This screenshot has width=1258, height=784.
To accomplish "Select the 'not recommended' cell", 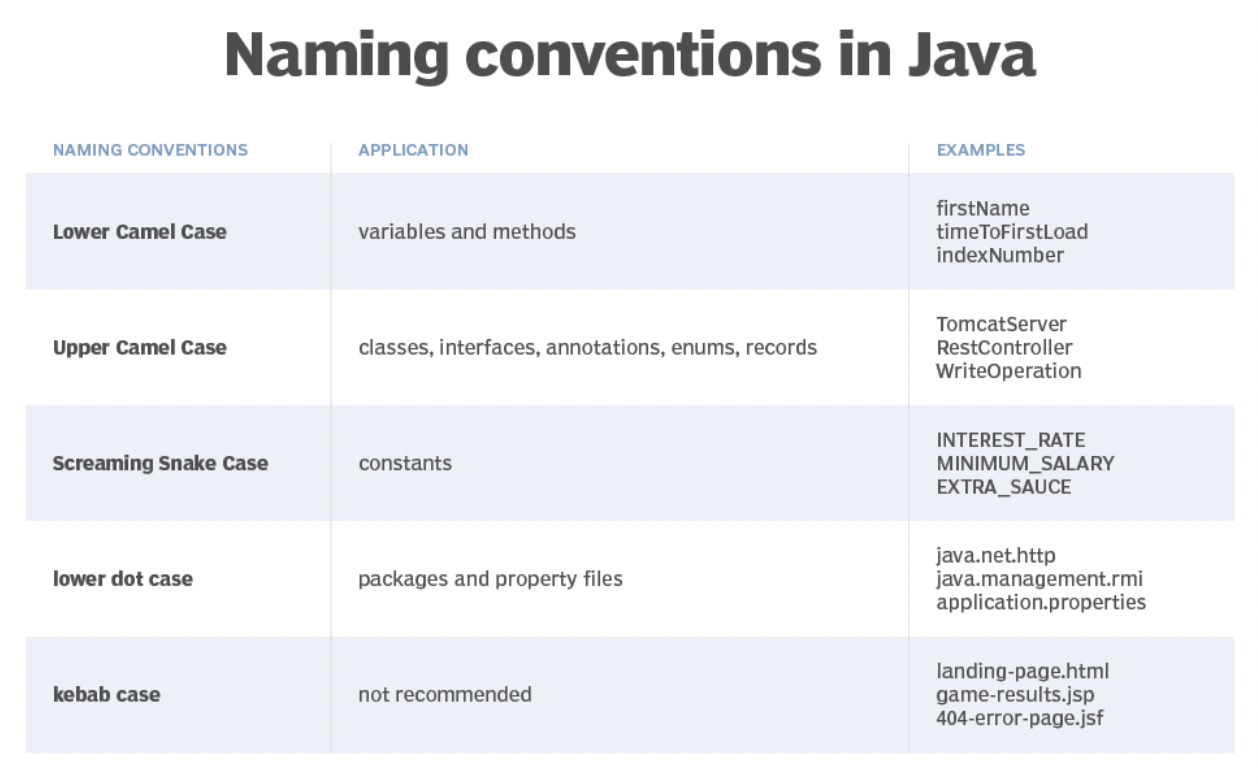I will [445, 694].
